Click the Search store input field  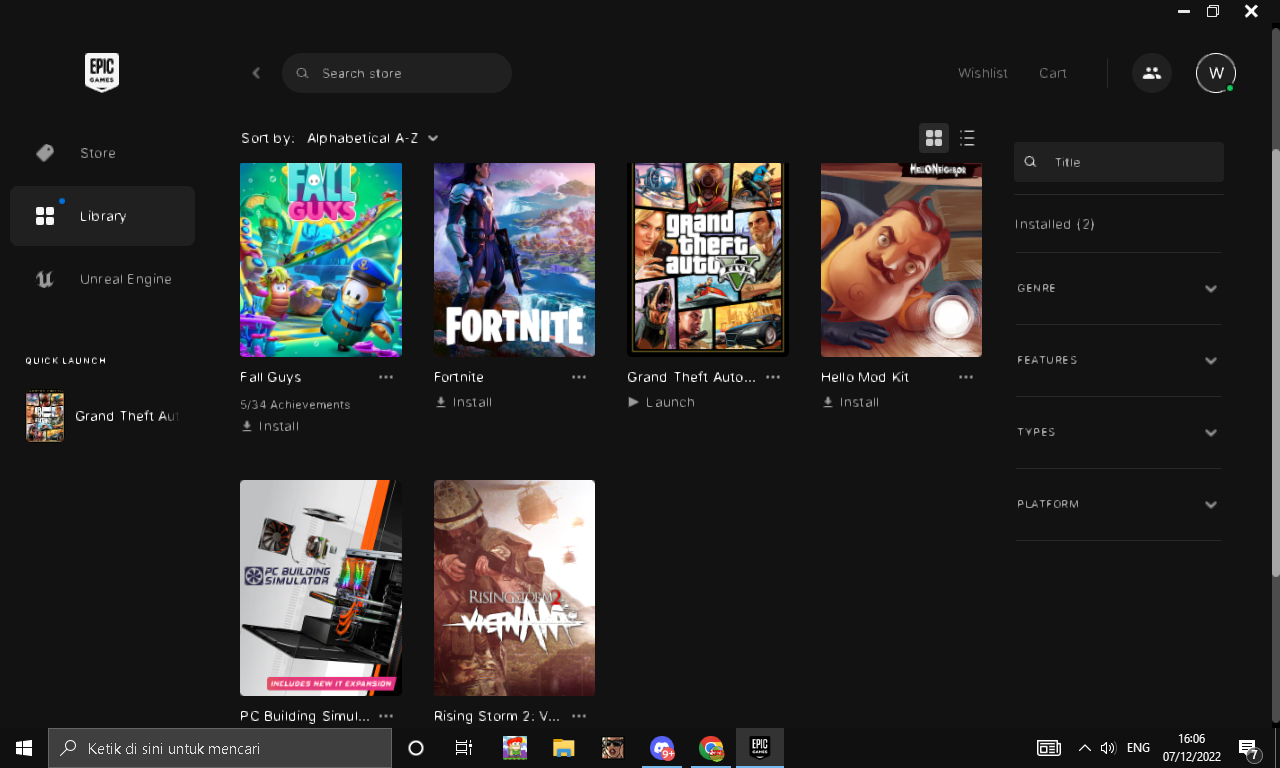coord(397,73)
